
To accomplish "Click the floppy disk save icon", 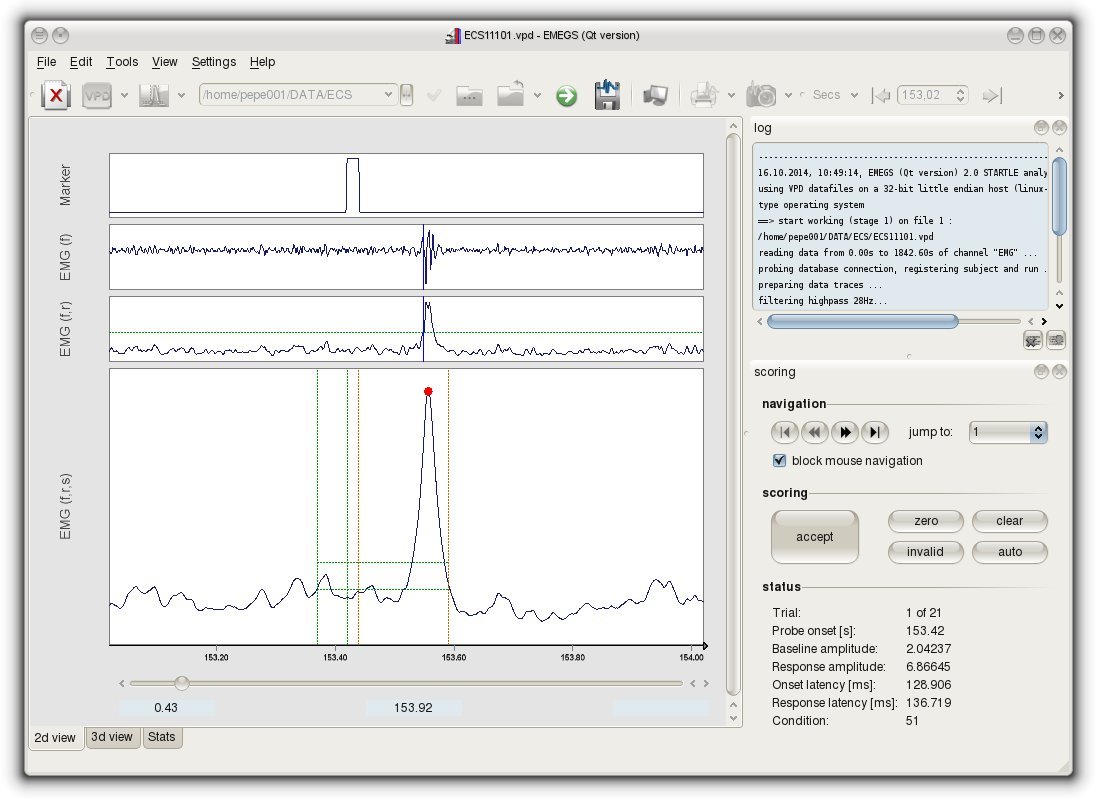I will [x=607, y=95].
